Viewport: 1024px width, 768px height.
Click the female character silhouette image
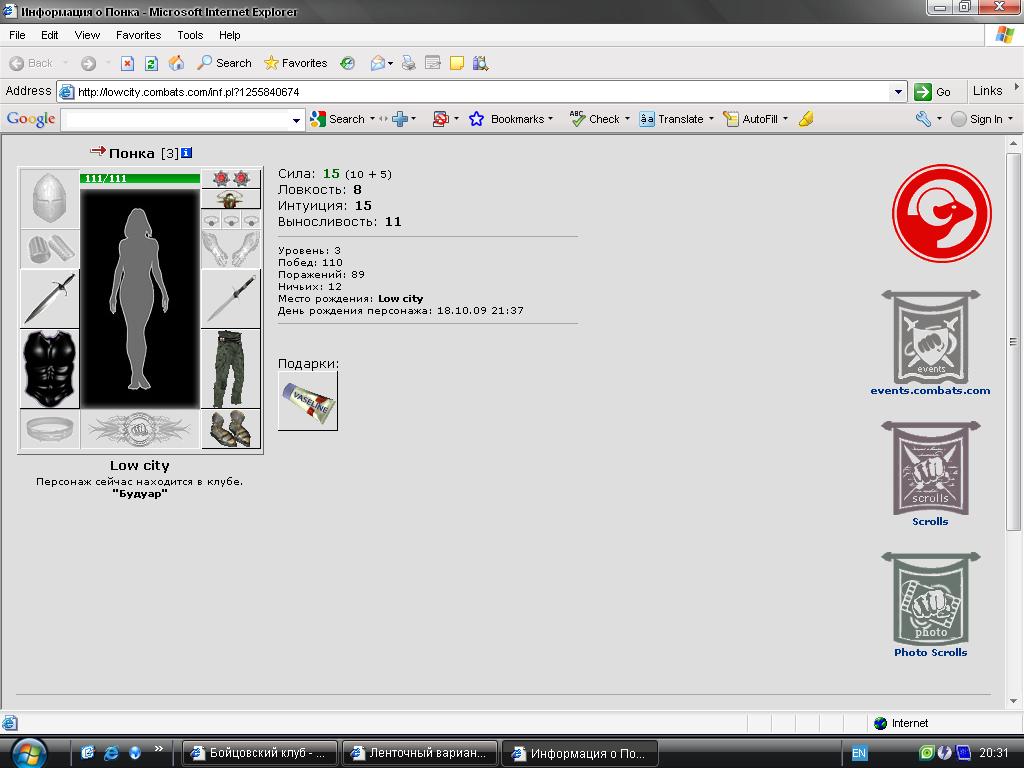click(140, 298)
